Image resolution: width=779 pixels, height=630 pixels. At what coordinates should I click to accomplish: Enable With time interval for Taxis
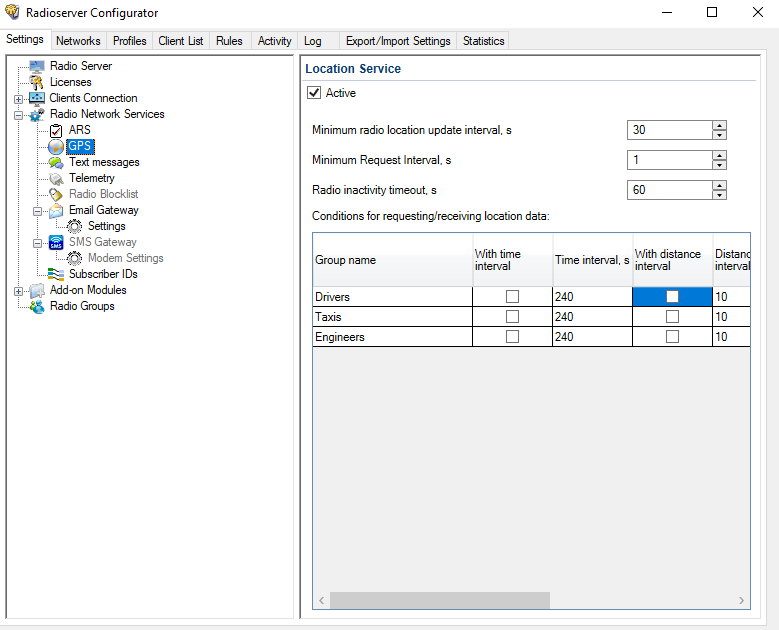click(x=512, y=316)
